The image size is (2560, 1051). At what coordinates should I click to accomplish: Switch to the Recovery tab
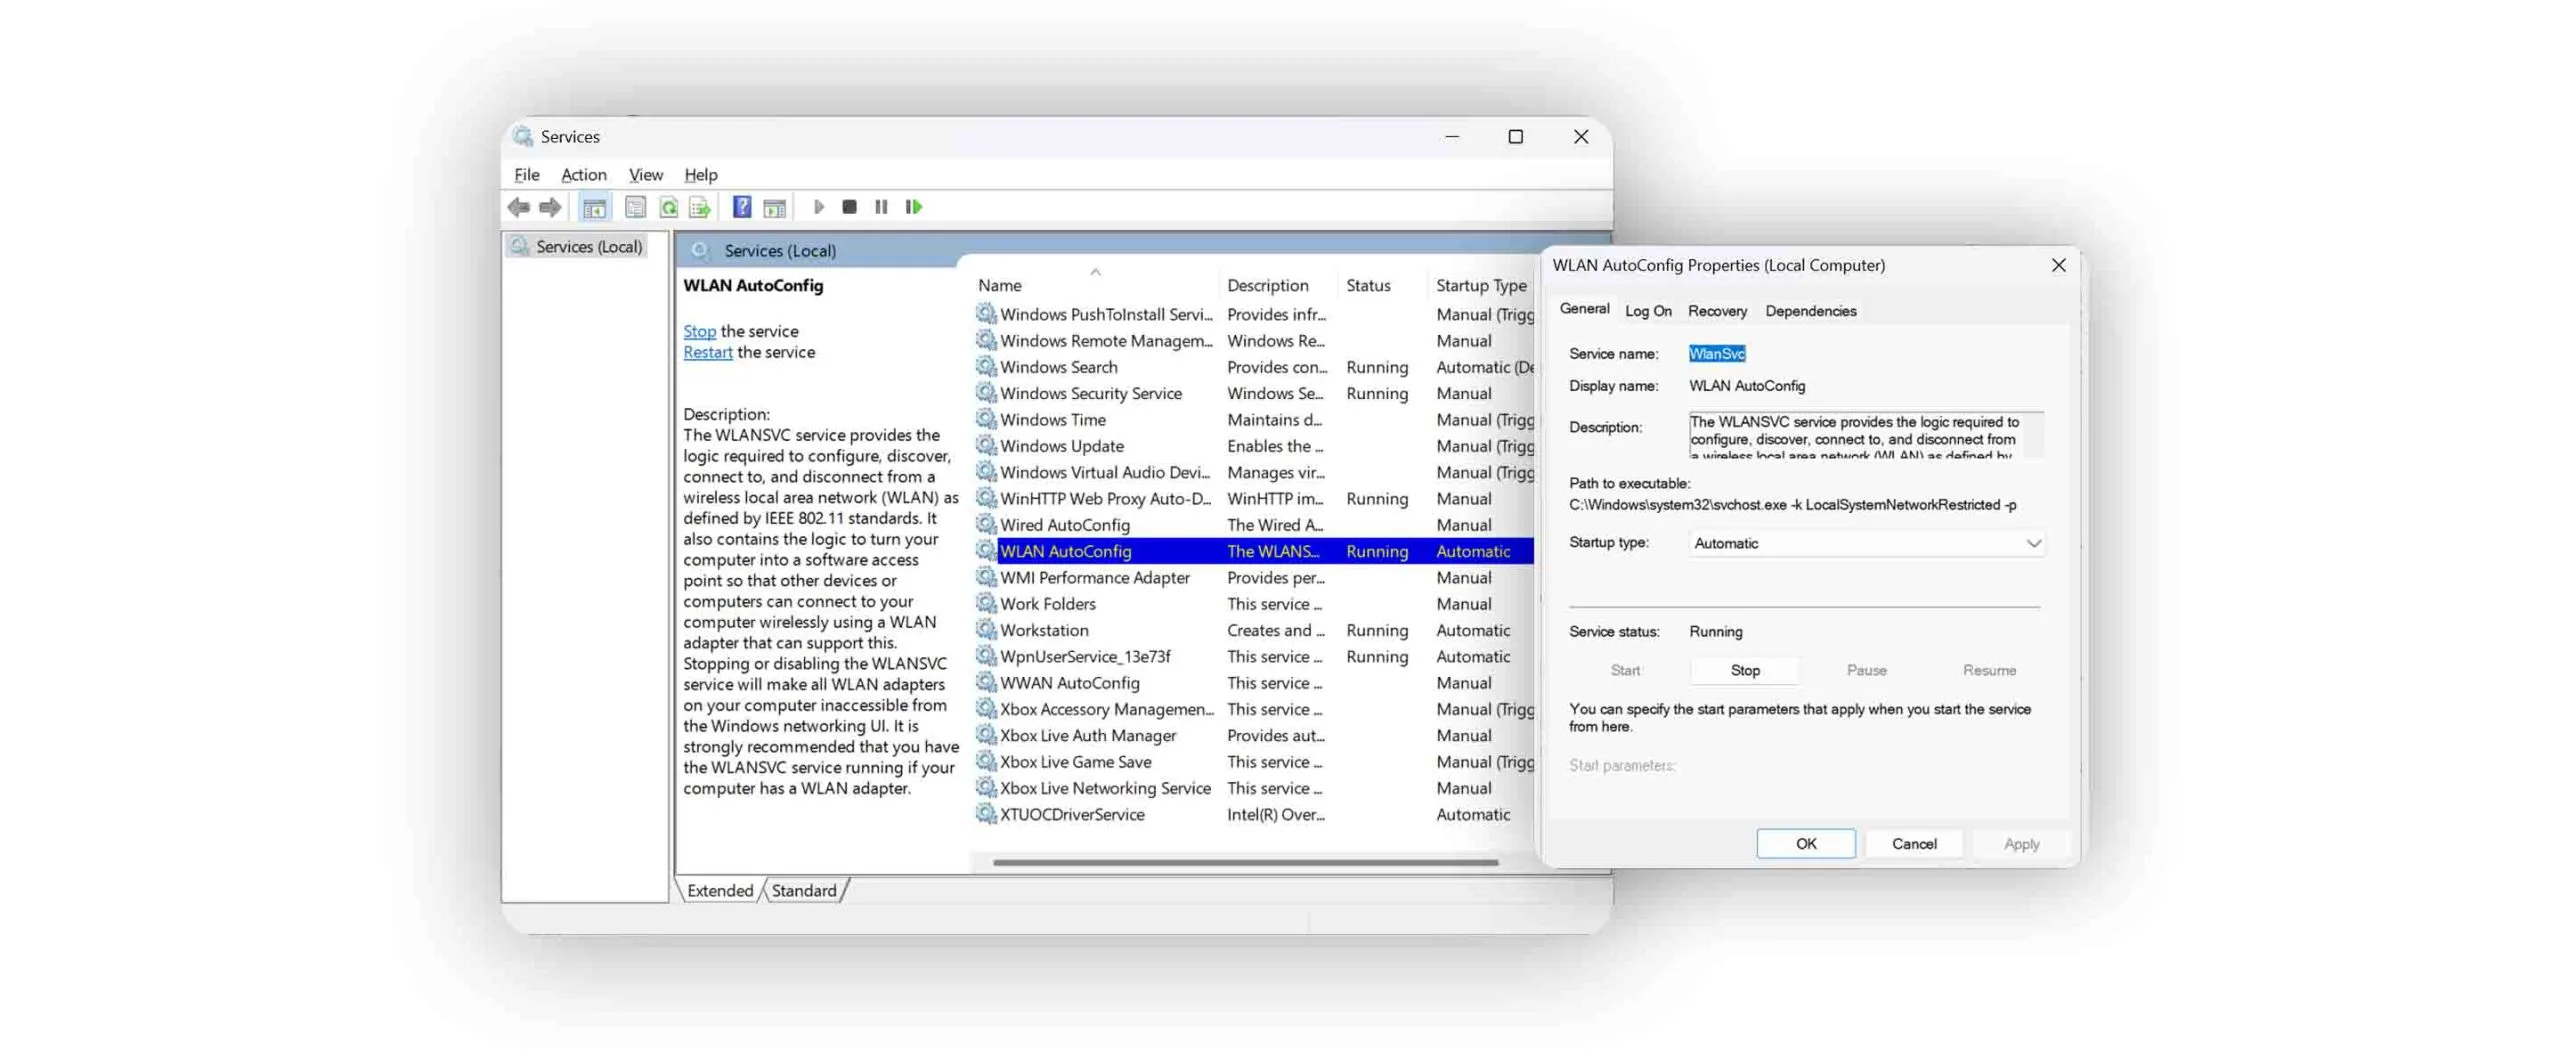1717,311
